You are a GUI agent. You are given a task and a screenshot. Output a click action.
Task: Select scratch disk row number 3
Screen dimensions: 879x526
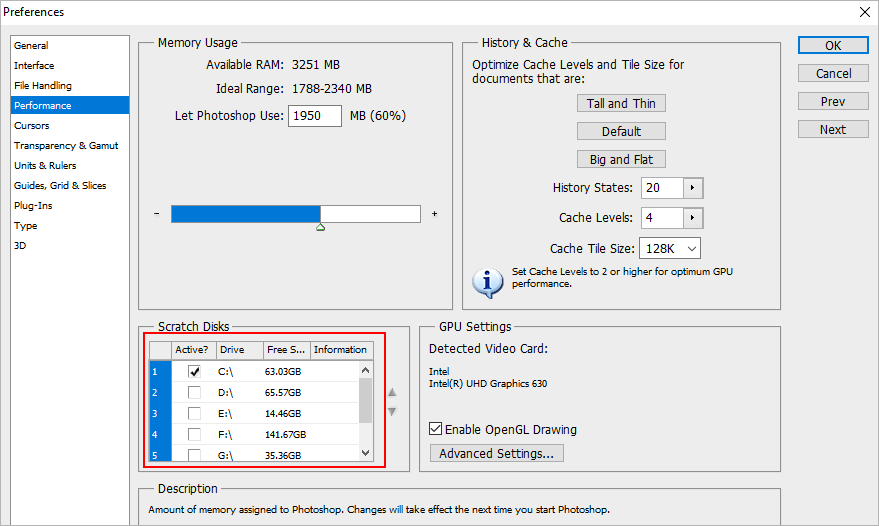coord(160,413)
